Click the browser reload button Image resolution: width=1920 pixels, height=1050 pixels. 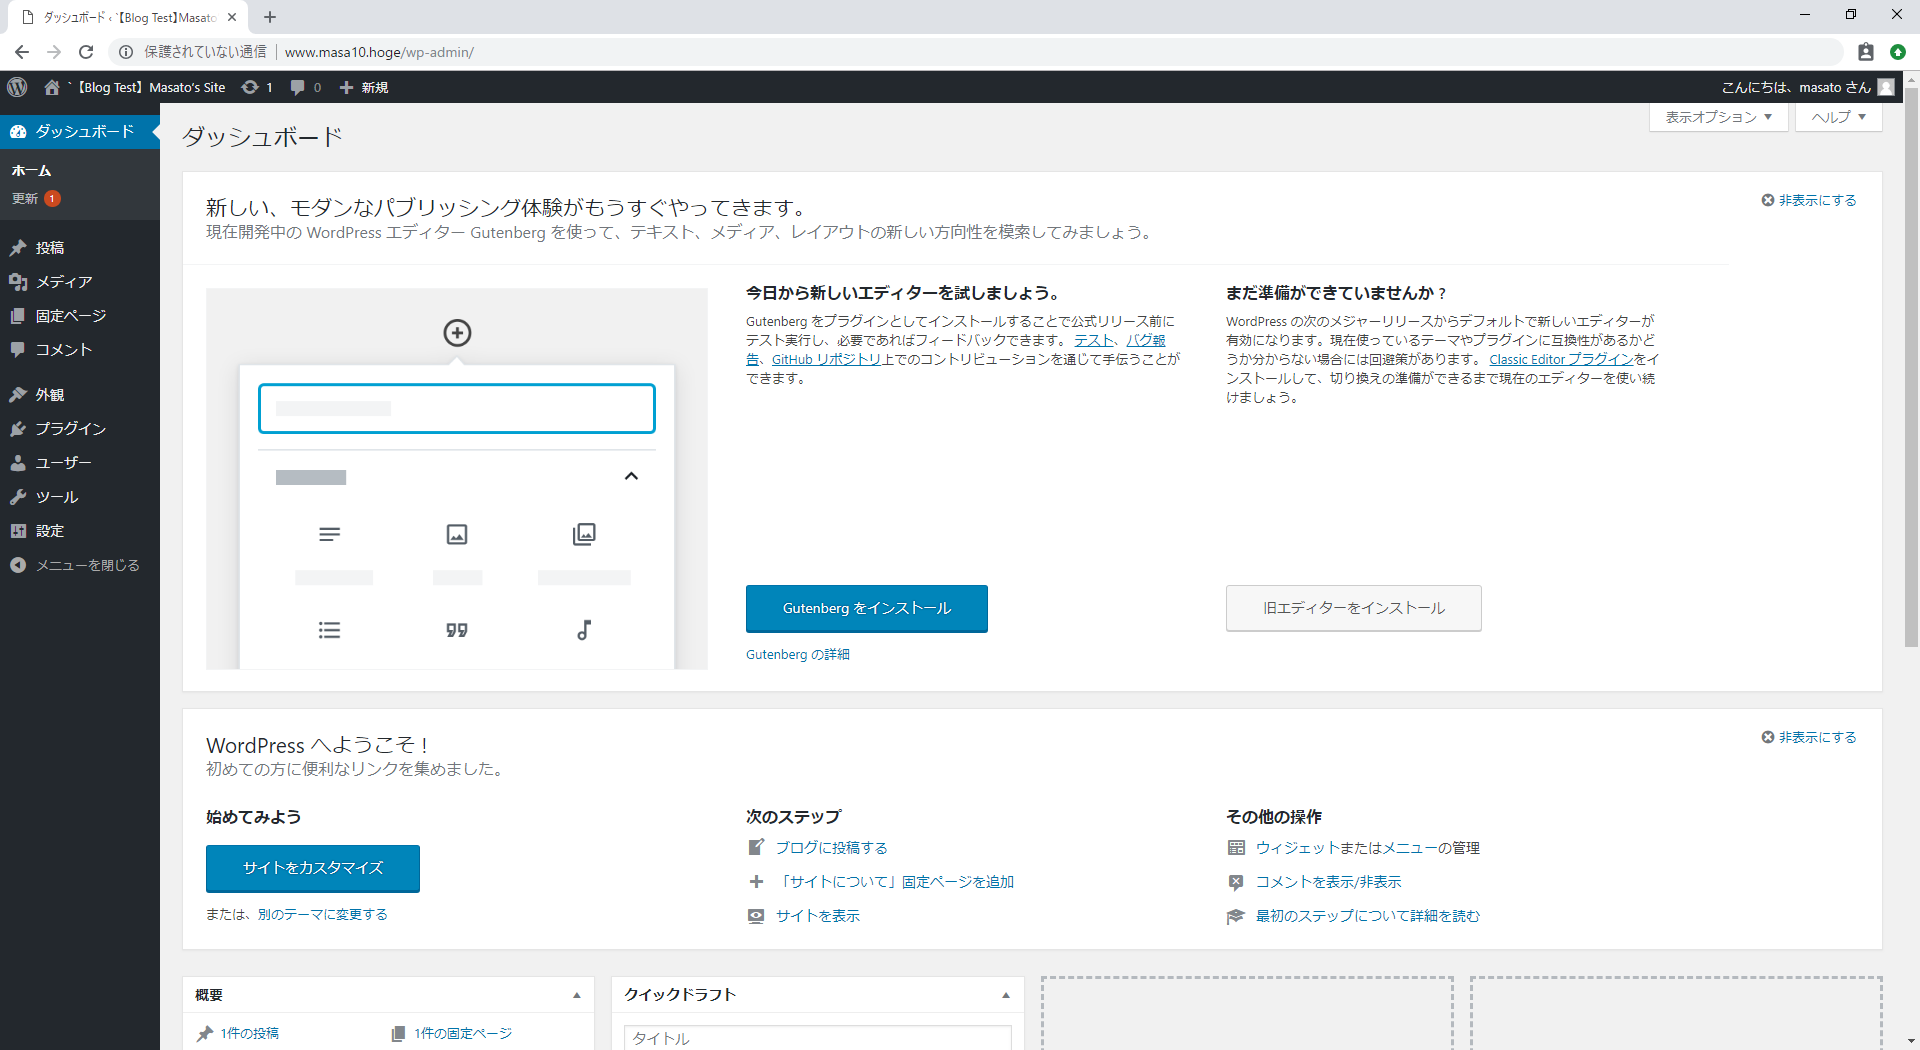tap(86, 52)
